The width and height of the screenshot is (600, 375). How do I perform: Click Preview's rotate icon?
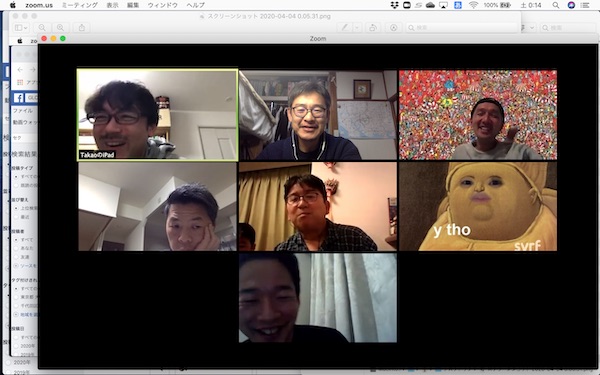(373, 28)
